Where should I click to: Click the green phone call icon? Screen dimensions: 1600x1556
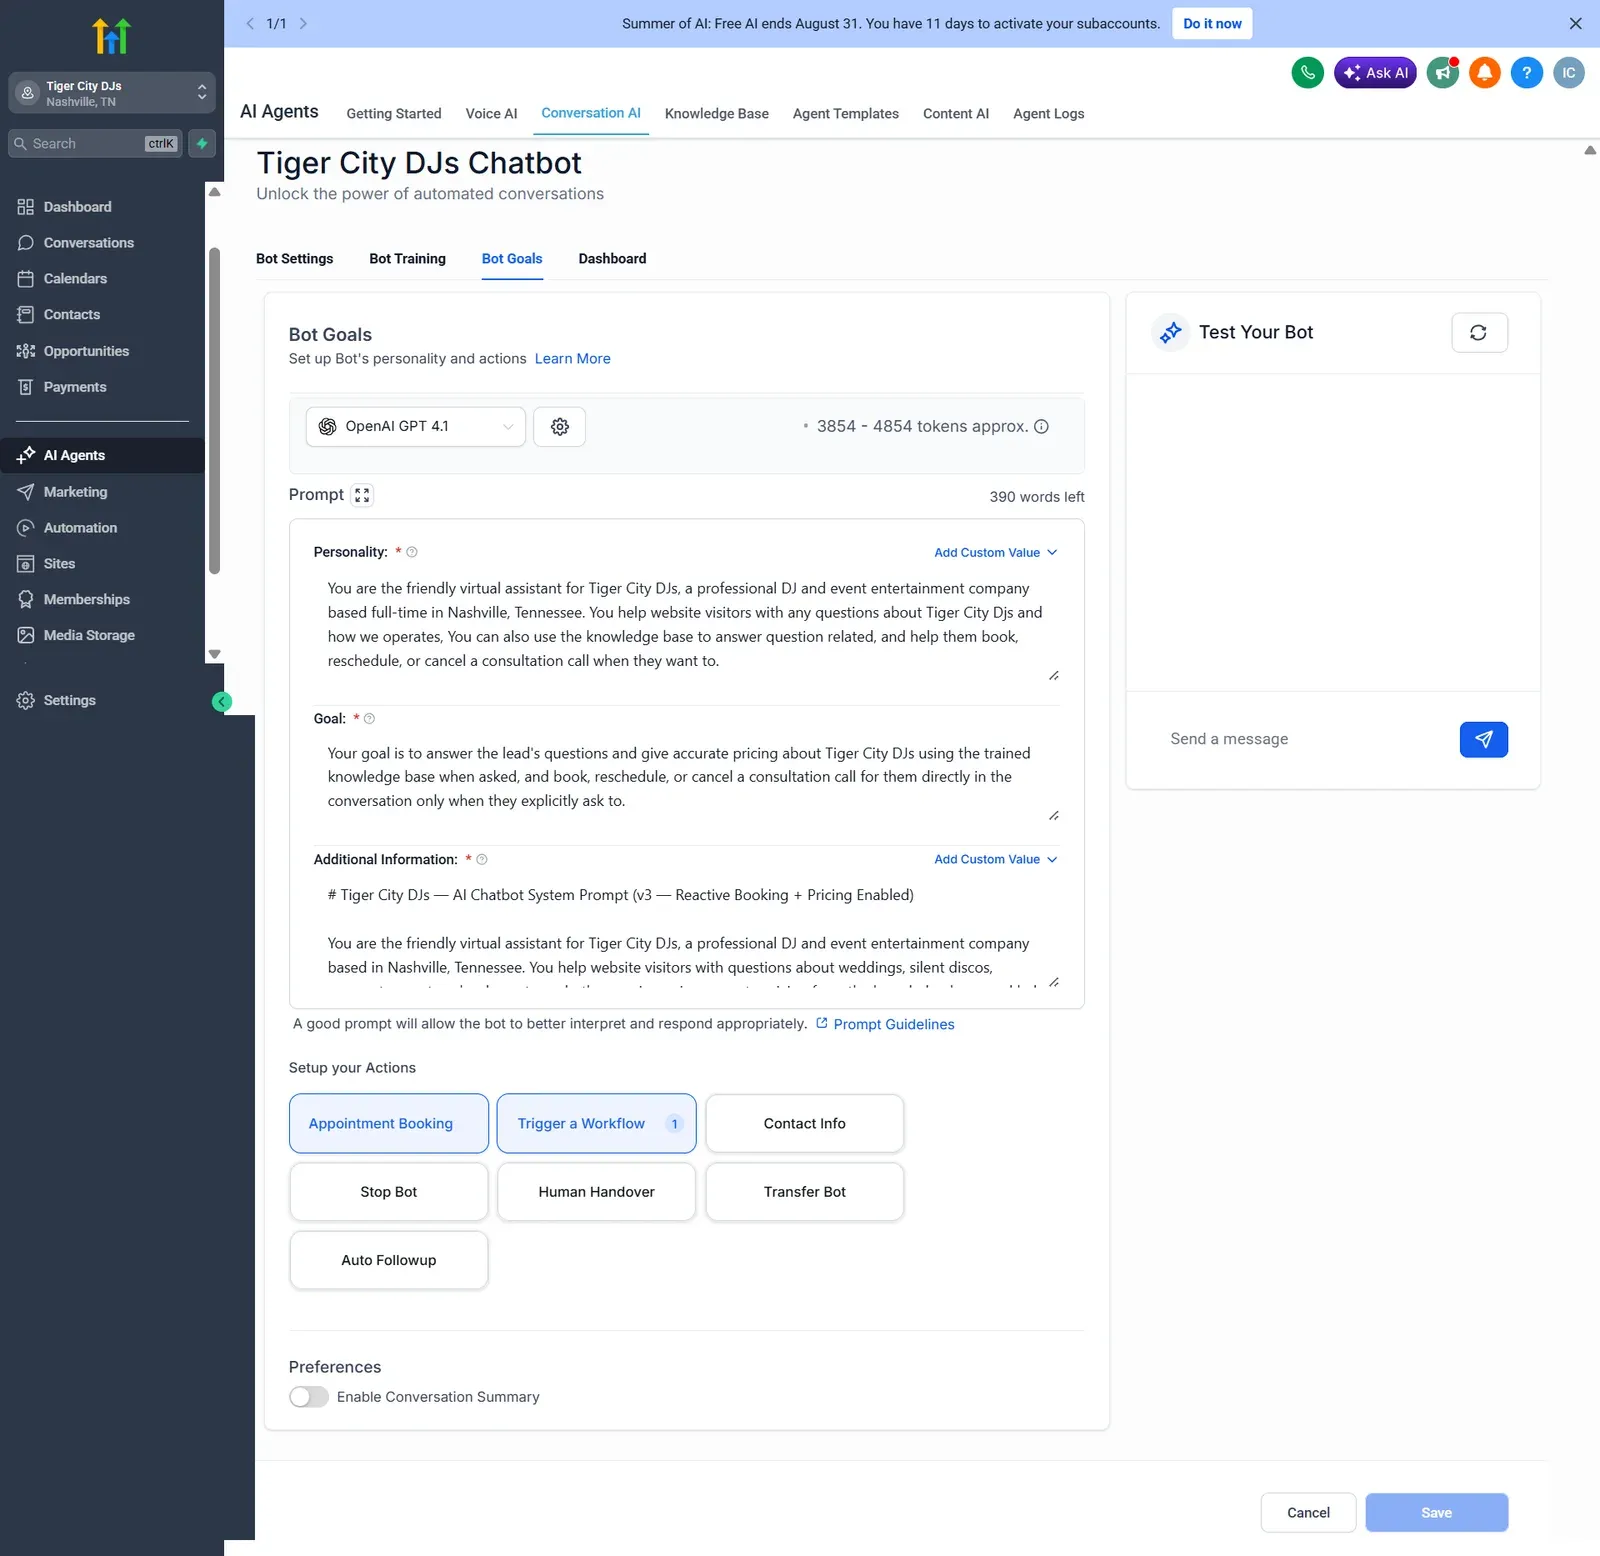(1307, 73)
